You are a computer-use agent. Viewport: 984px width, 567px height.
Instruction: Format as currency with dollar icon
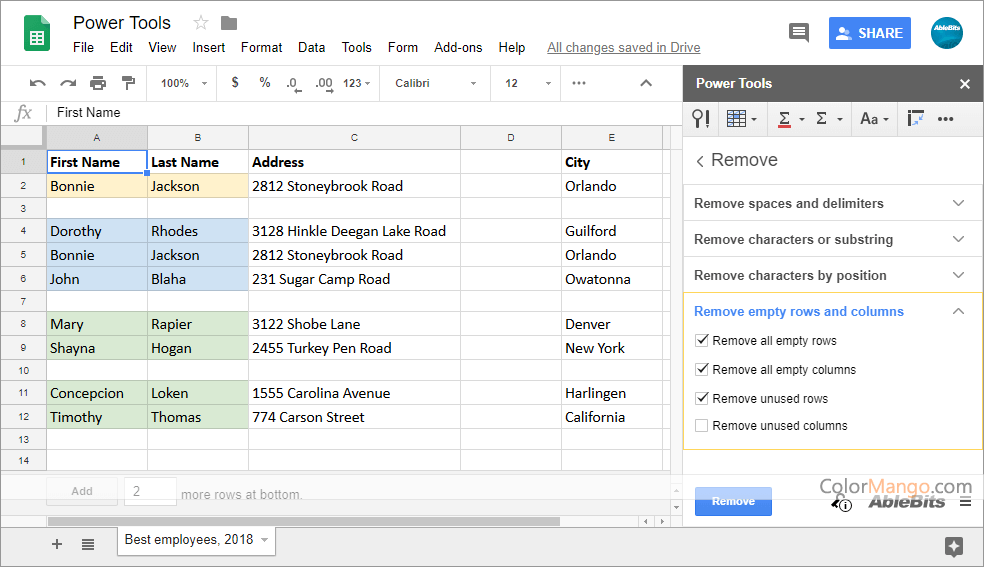pos(235,83)
